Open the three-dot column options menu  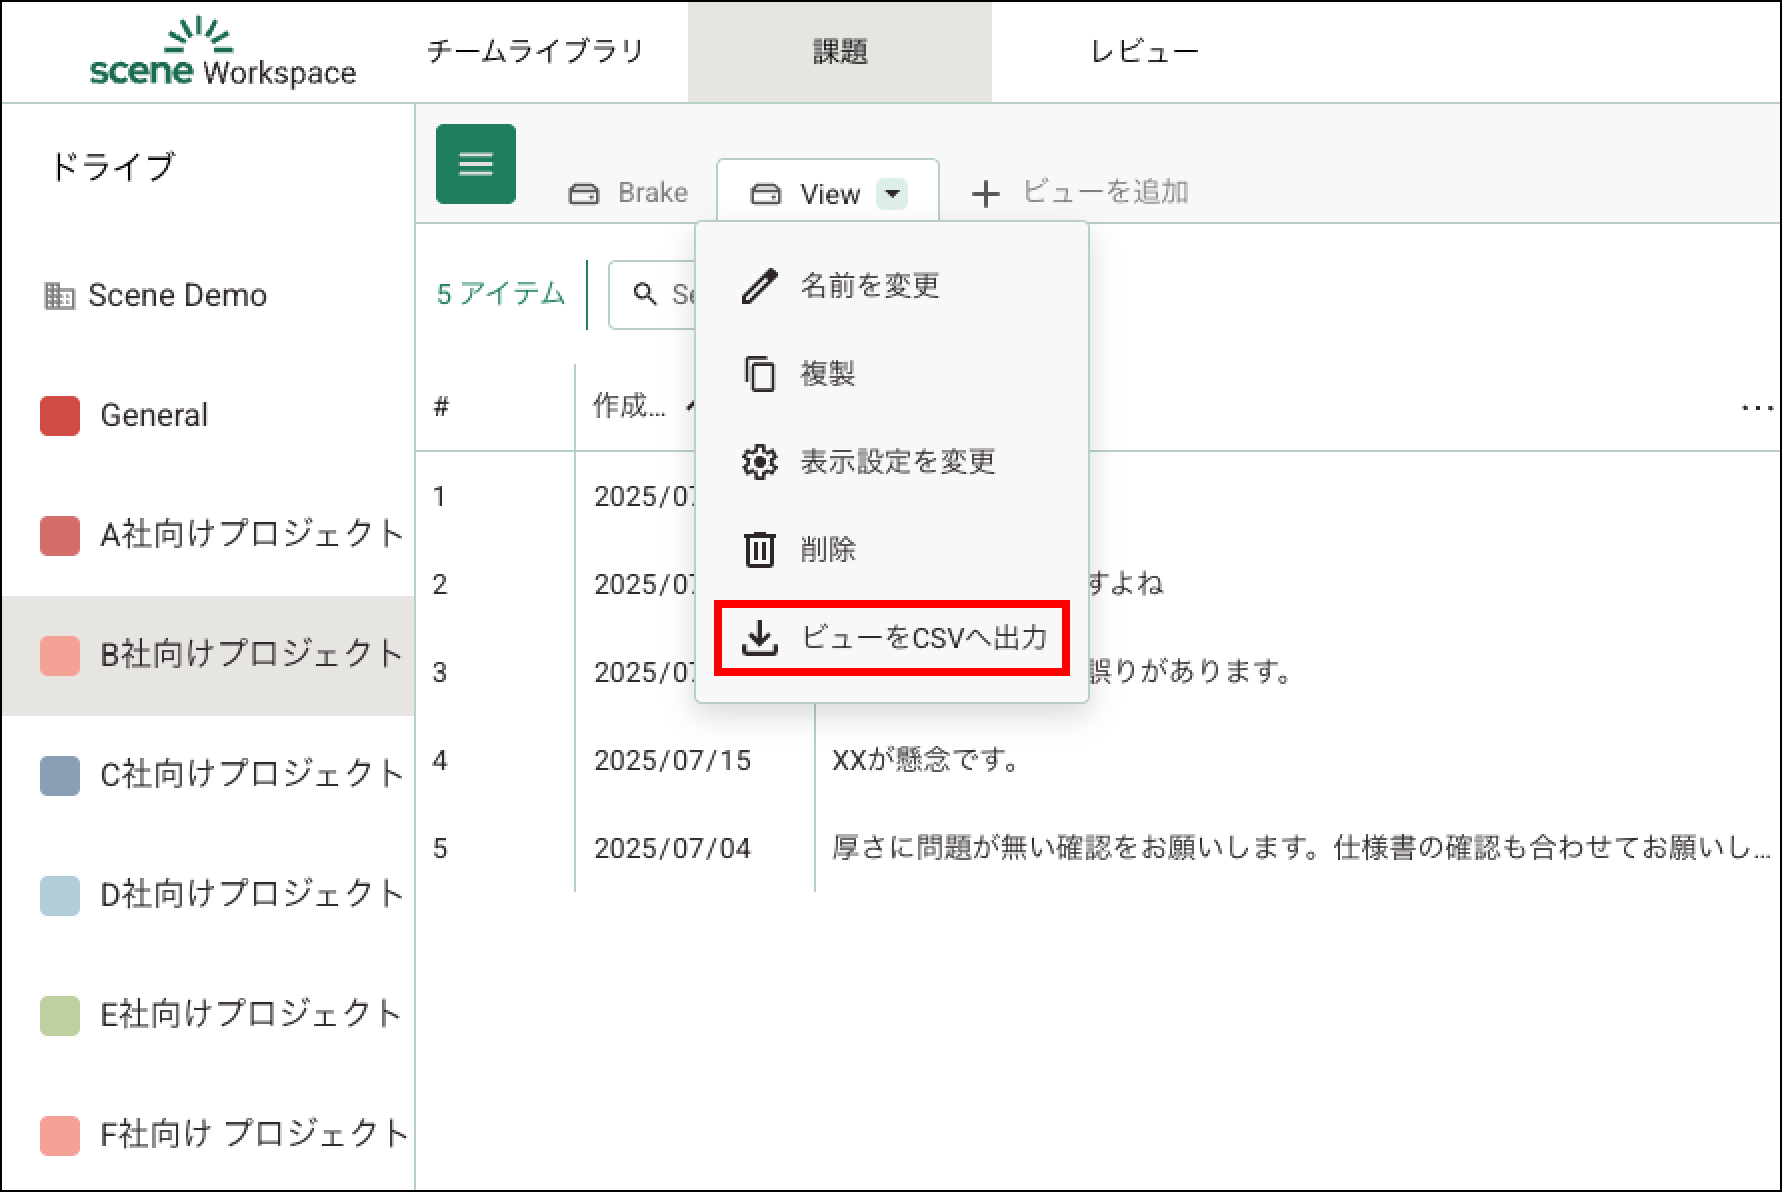(1756, 408)
